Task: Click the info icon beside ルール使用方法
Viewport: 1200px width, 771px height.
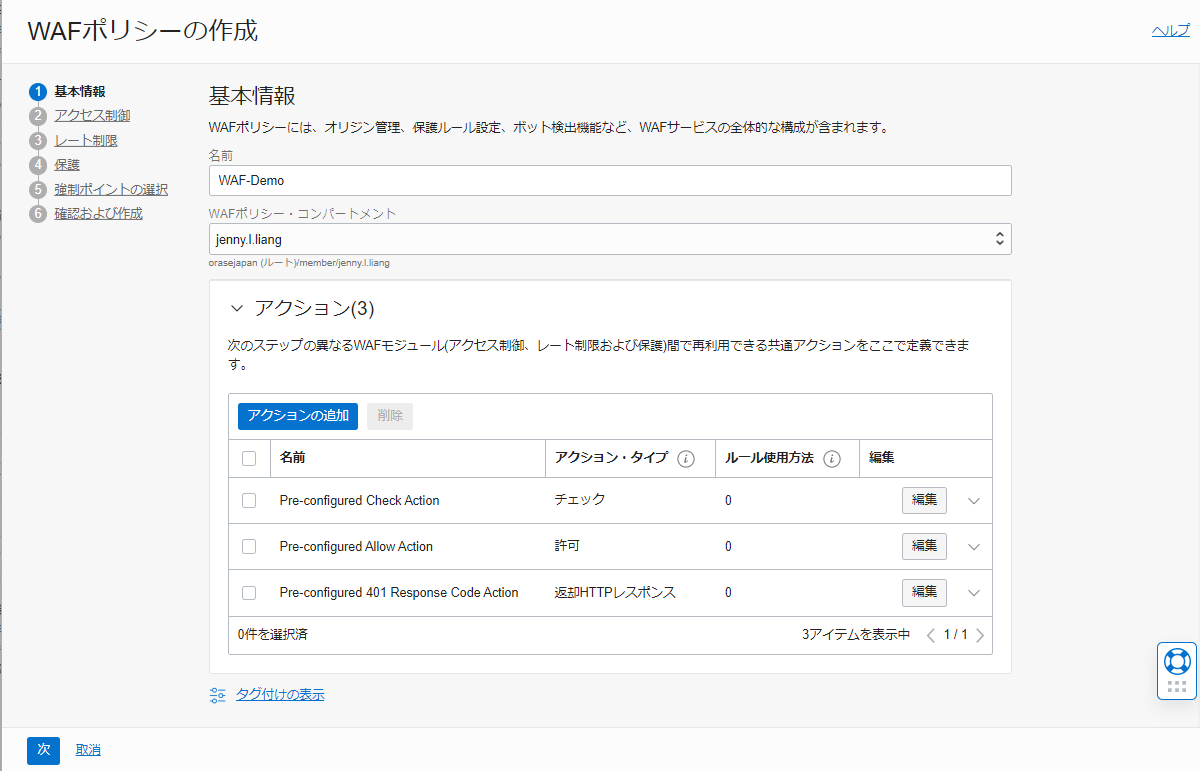Action: [831, 459]
